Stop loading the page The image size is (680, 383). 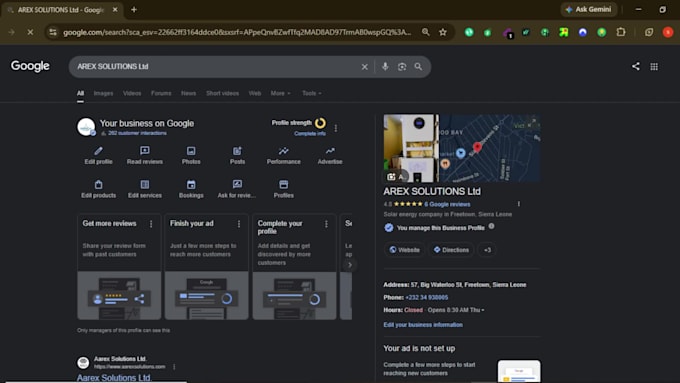[x=30, y=32]
